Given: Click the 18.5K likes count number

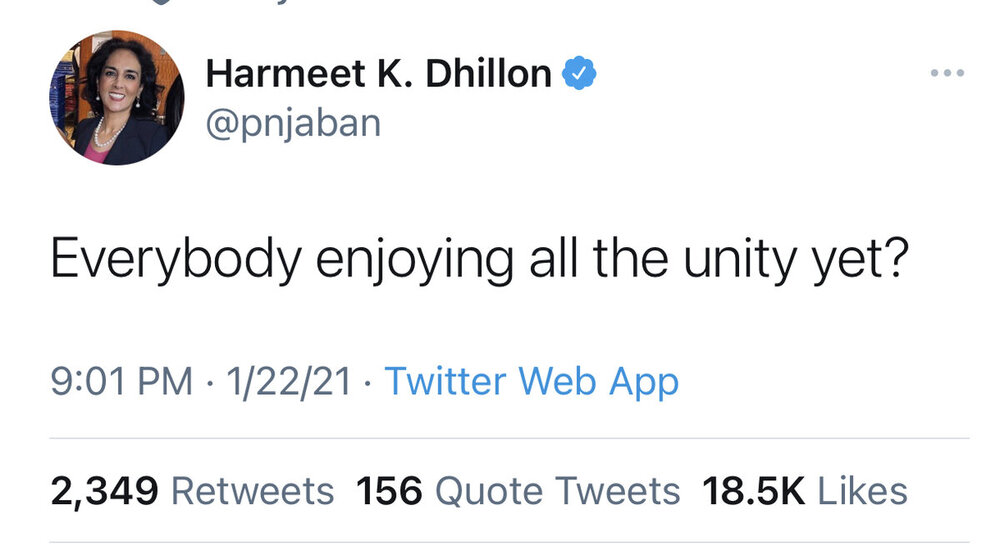Looking at the screenshot, I should (753, 491).
